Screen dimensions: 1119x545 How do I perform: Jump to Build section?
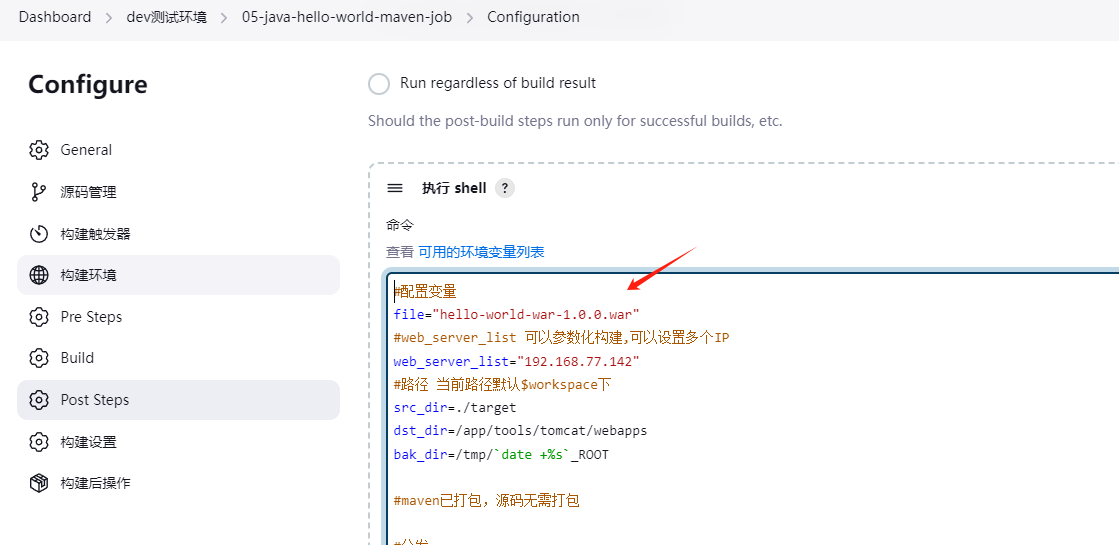(x=178, y=357)
